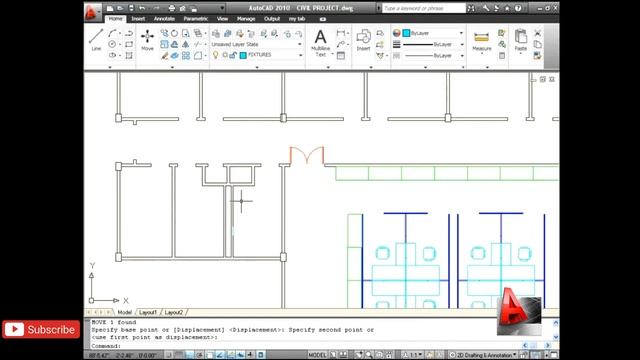Viewport: 640px width, 360px height.
Task: Select the Scale tool
Action: [164, 44]
